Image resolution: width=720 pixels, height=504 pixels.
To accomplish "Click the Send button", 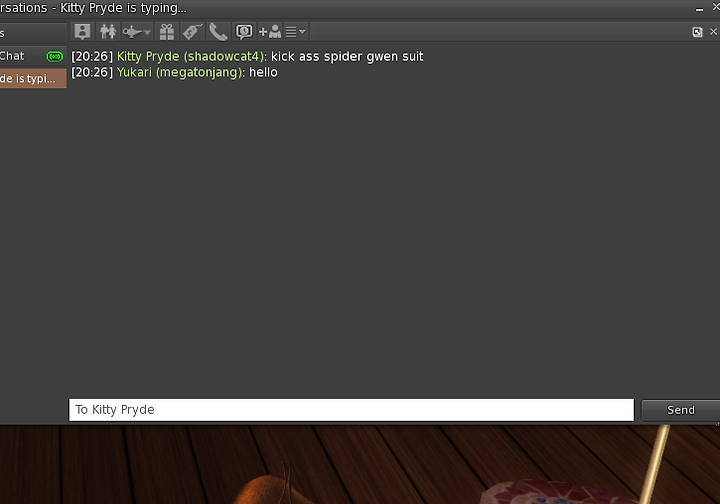I will click(x=681, y=410).
